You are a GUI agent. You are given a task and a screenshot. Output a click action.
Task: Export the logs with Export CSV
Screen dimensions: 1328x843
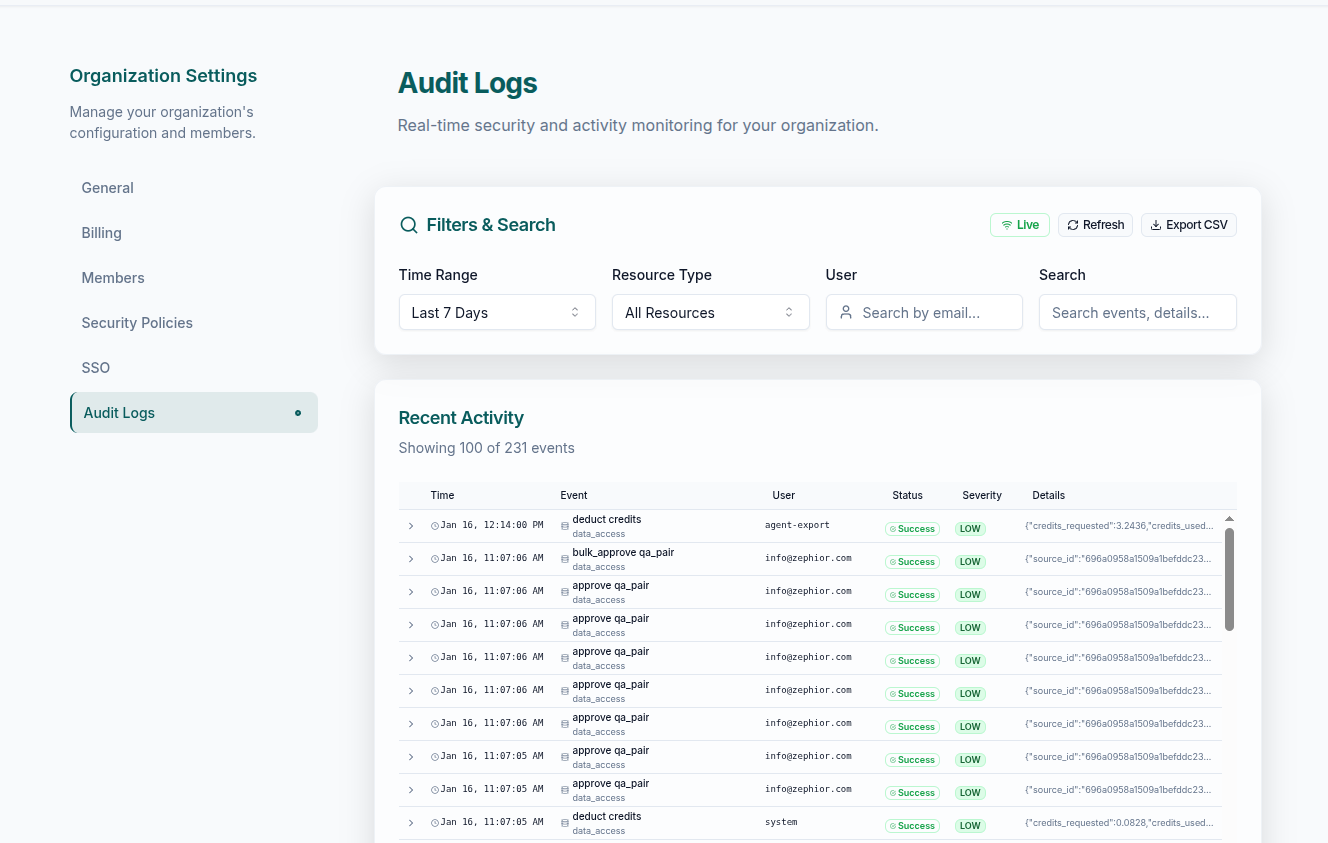click(x=1188, y=225)
